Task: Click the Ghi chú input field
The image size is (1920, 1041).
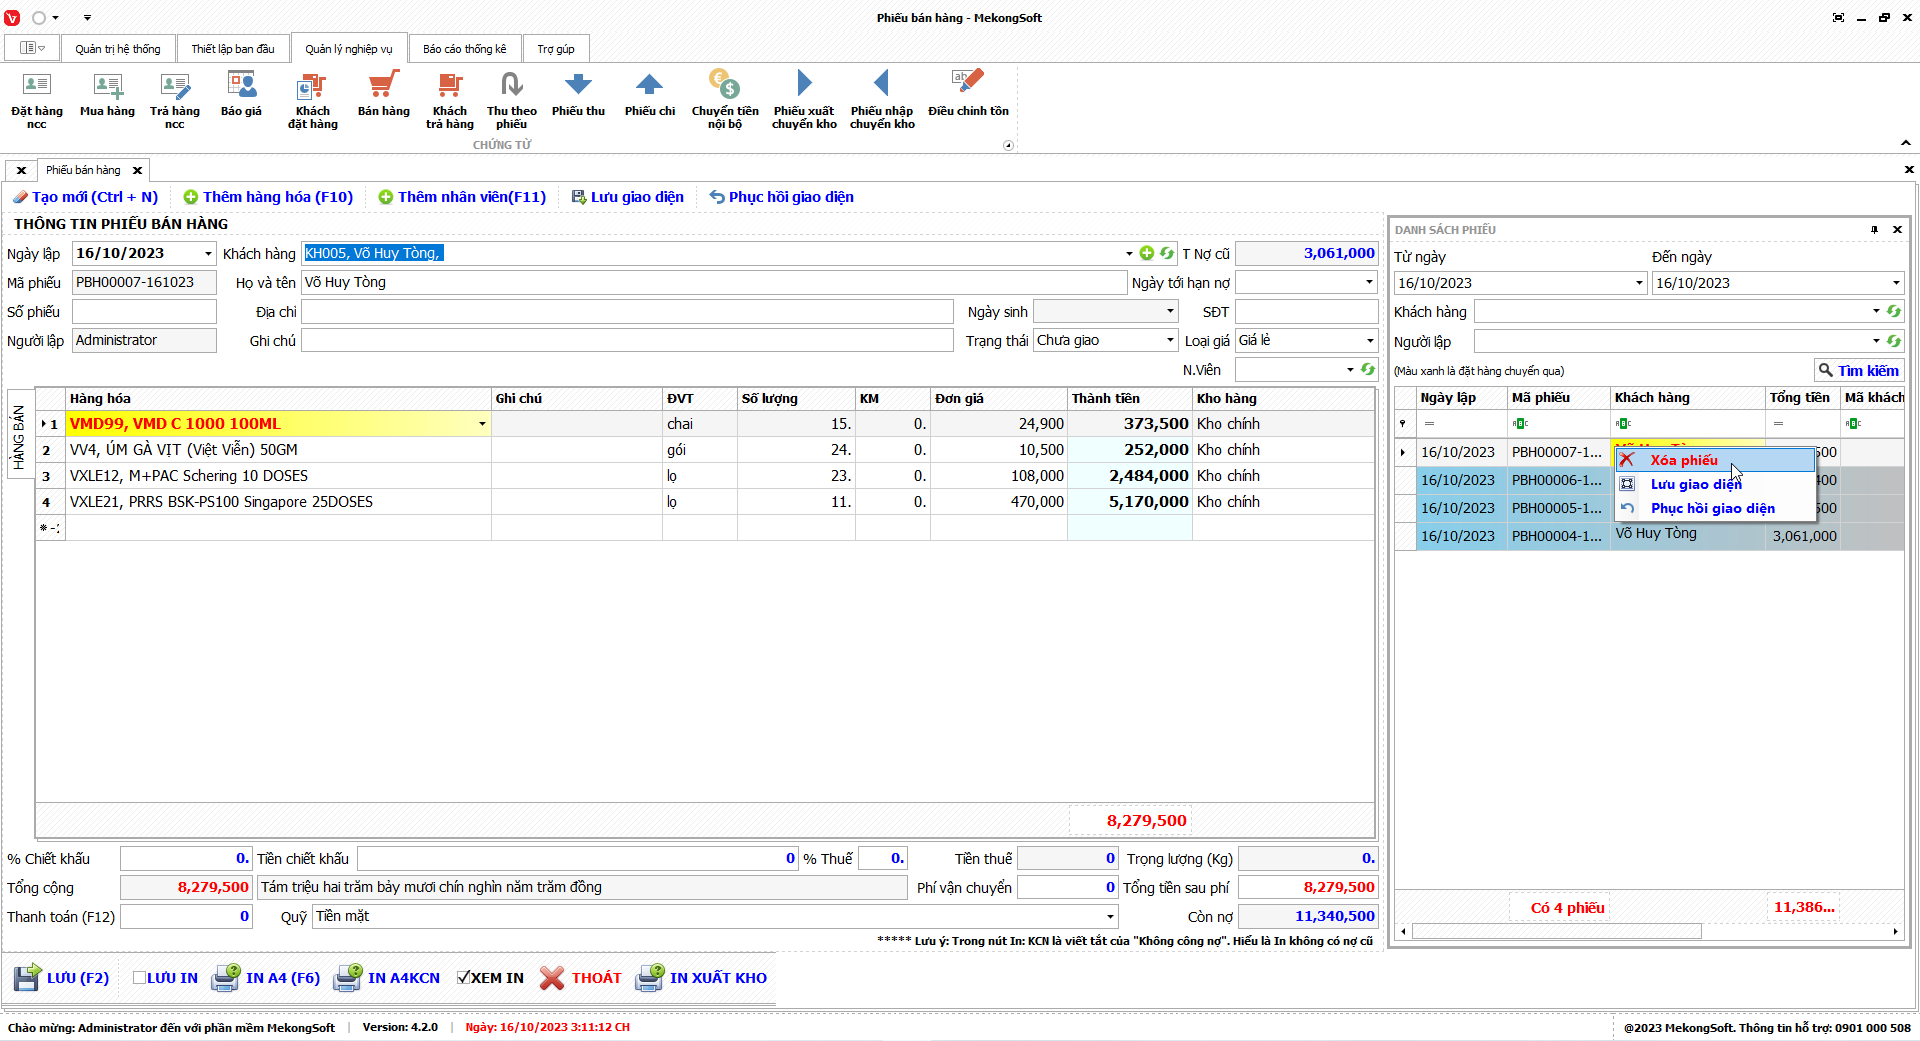Action: 627,341
